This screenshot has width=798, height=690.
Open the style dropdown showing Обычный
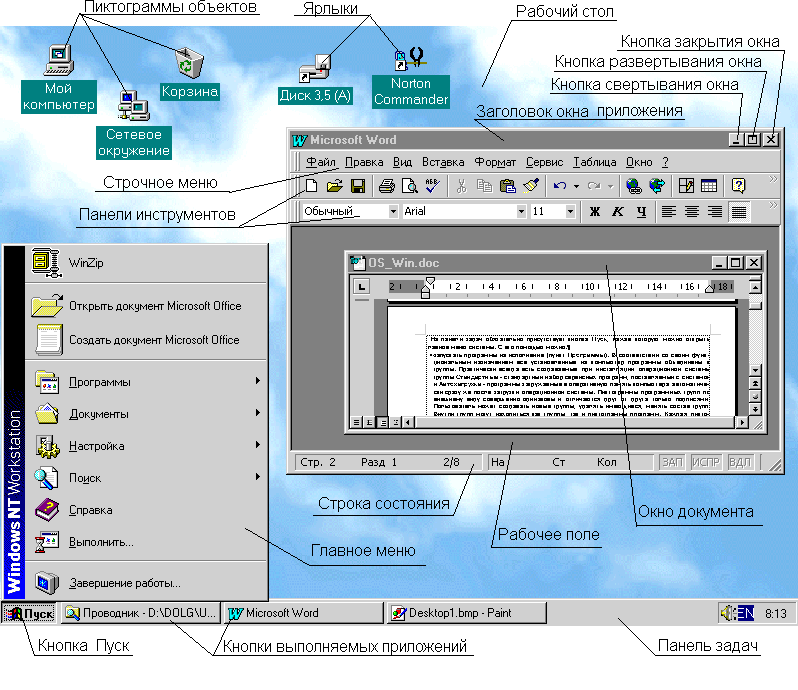click(x=393, y=211)
